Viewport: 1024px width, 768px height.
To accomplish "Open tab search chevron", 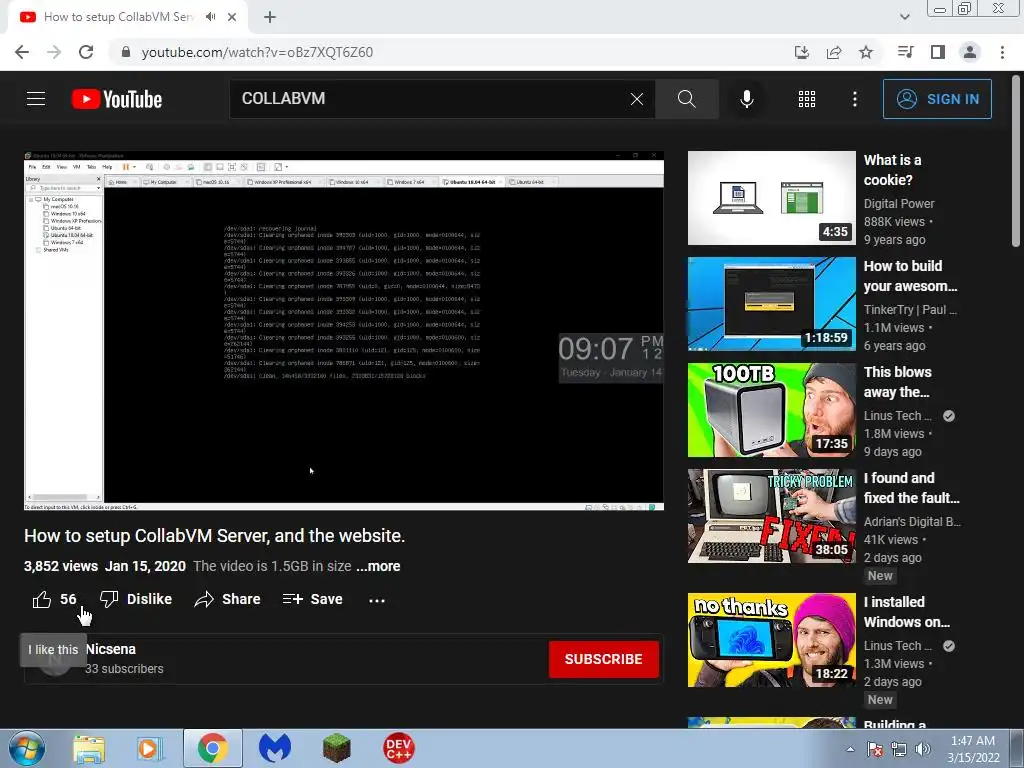I will tap(904, 17).
